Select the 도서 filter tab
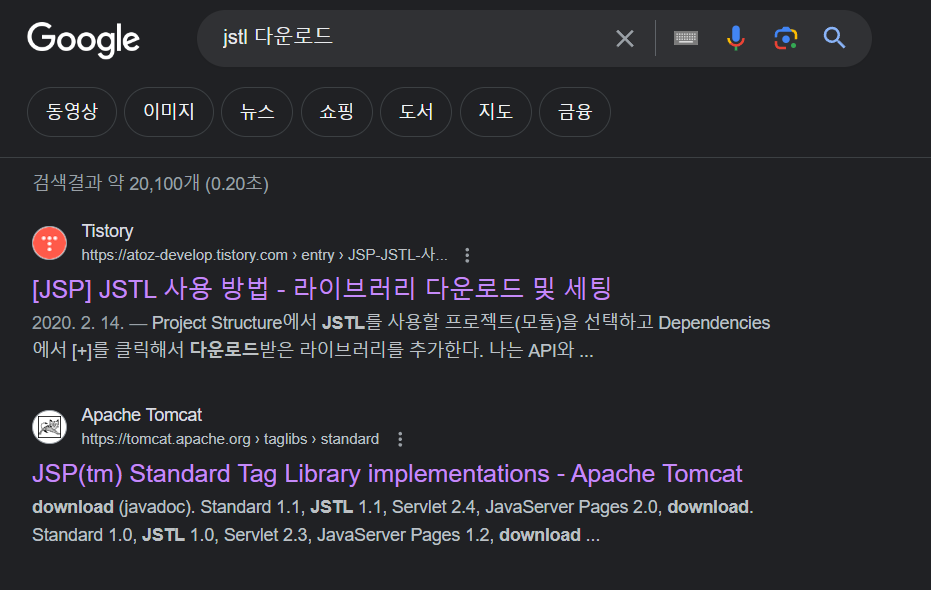The image size is (931, 590). coord(416,112)
